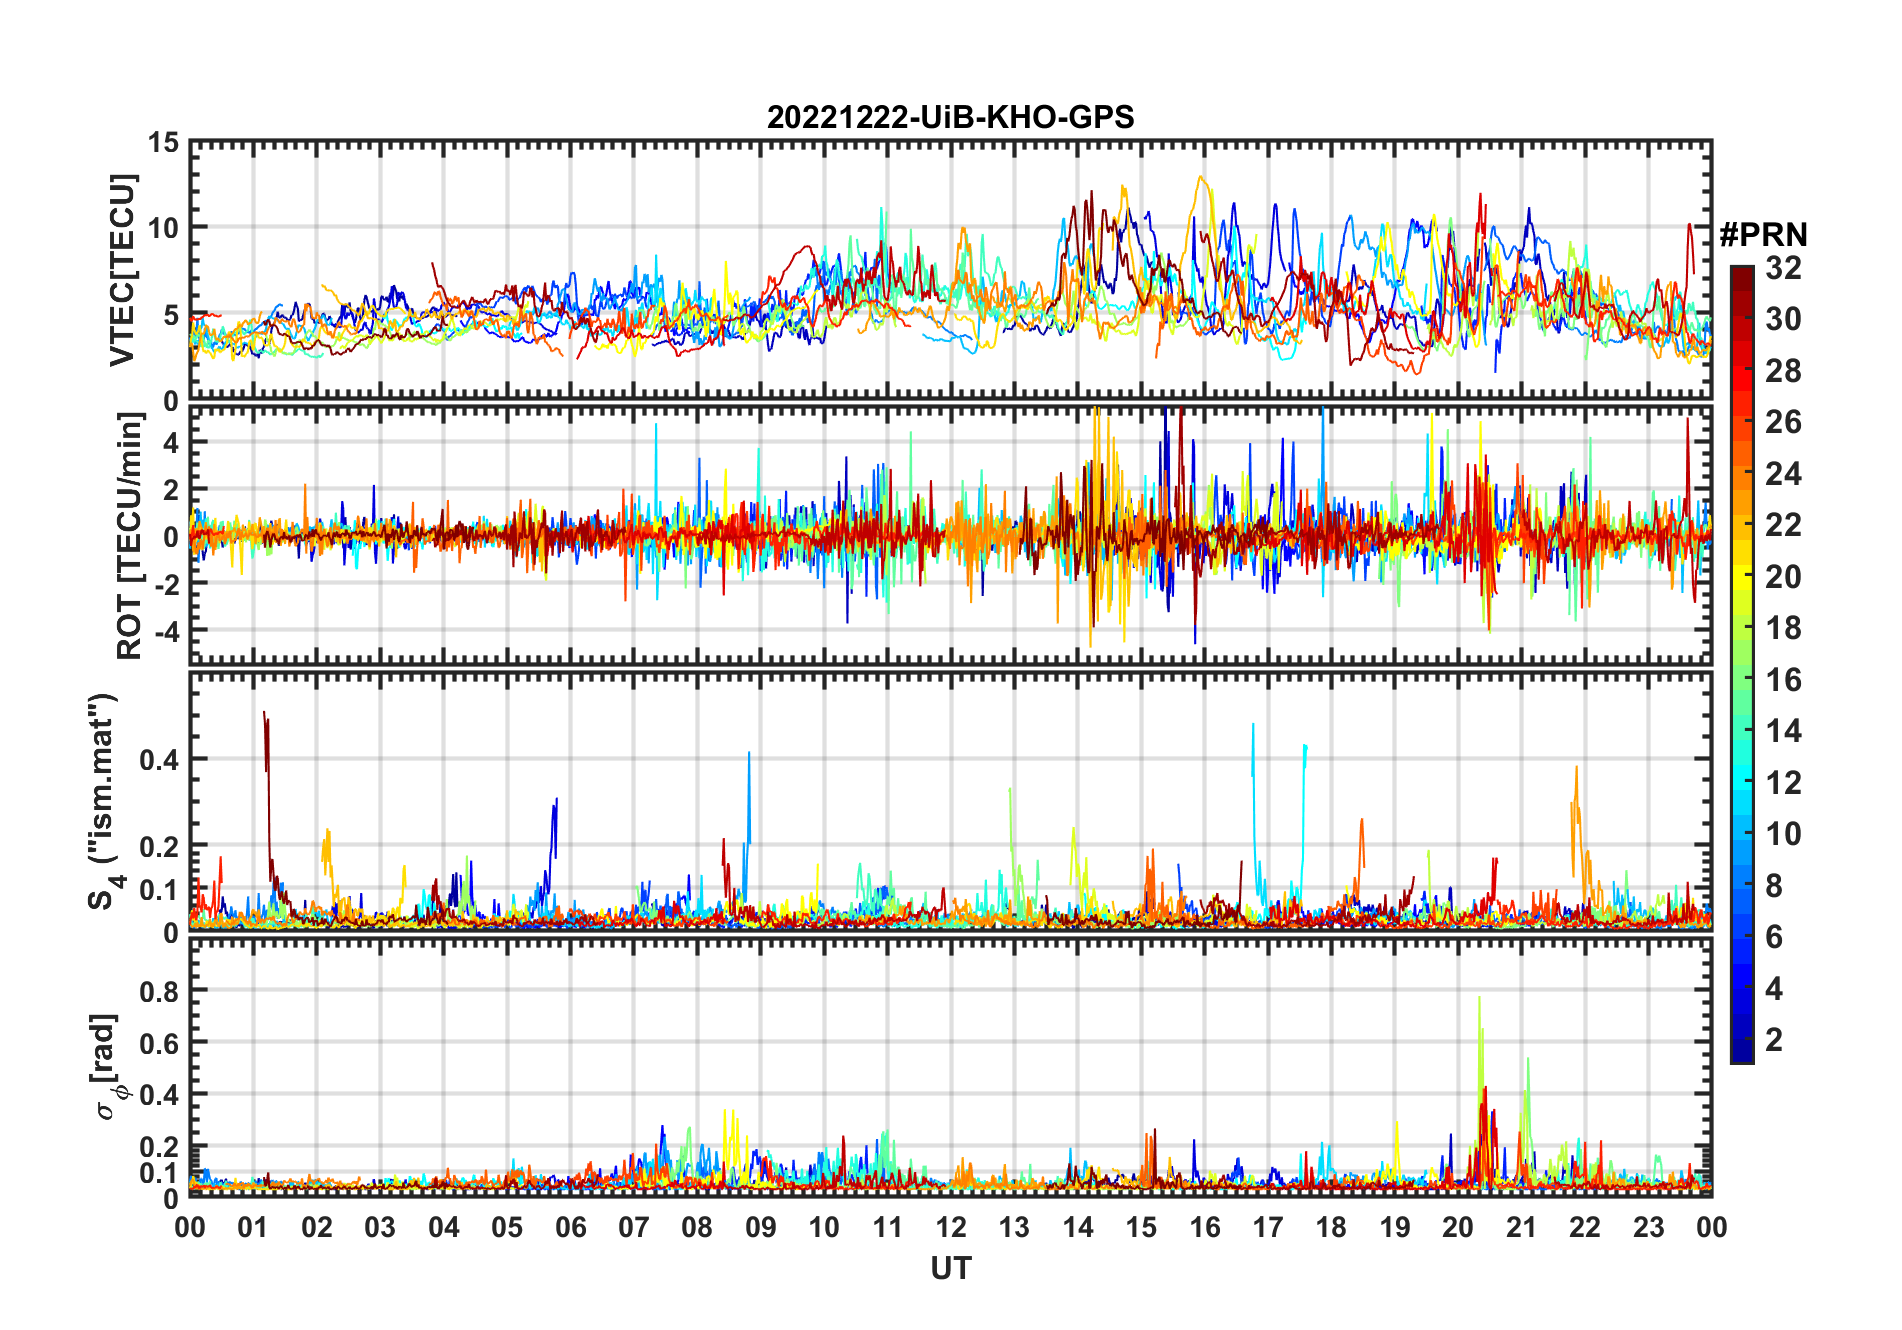The height and width of the screenshot is (1330, 1902).
Task: Select the UT x-axis label
Action: (x=951, y=1268)
